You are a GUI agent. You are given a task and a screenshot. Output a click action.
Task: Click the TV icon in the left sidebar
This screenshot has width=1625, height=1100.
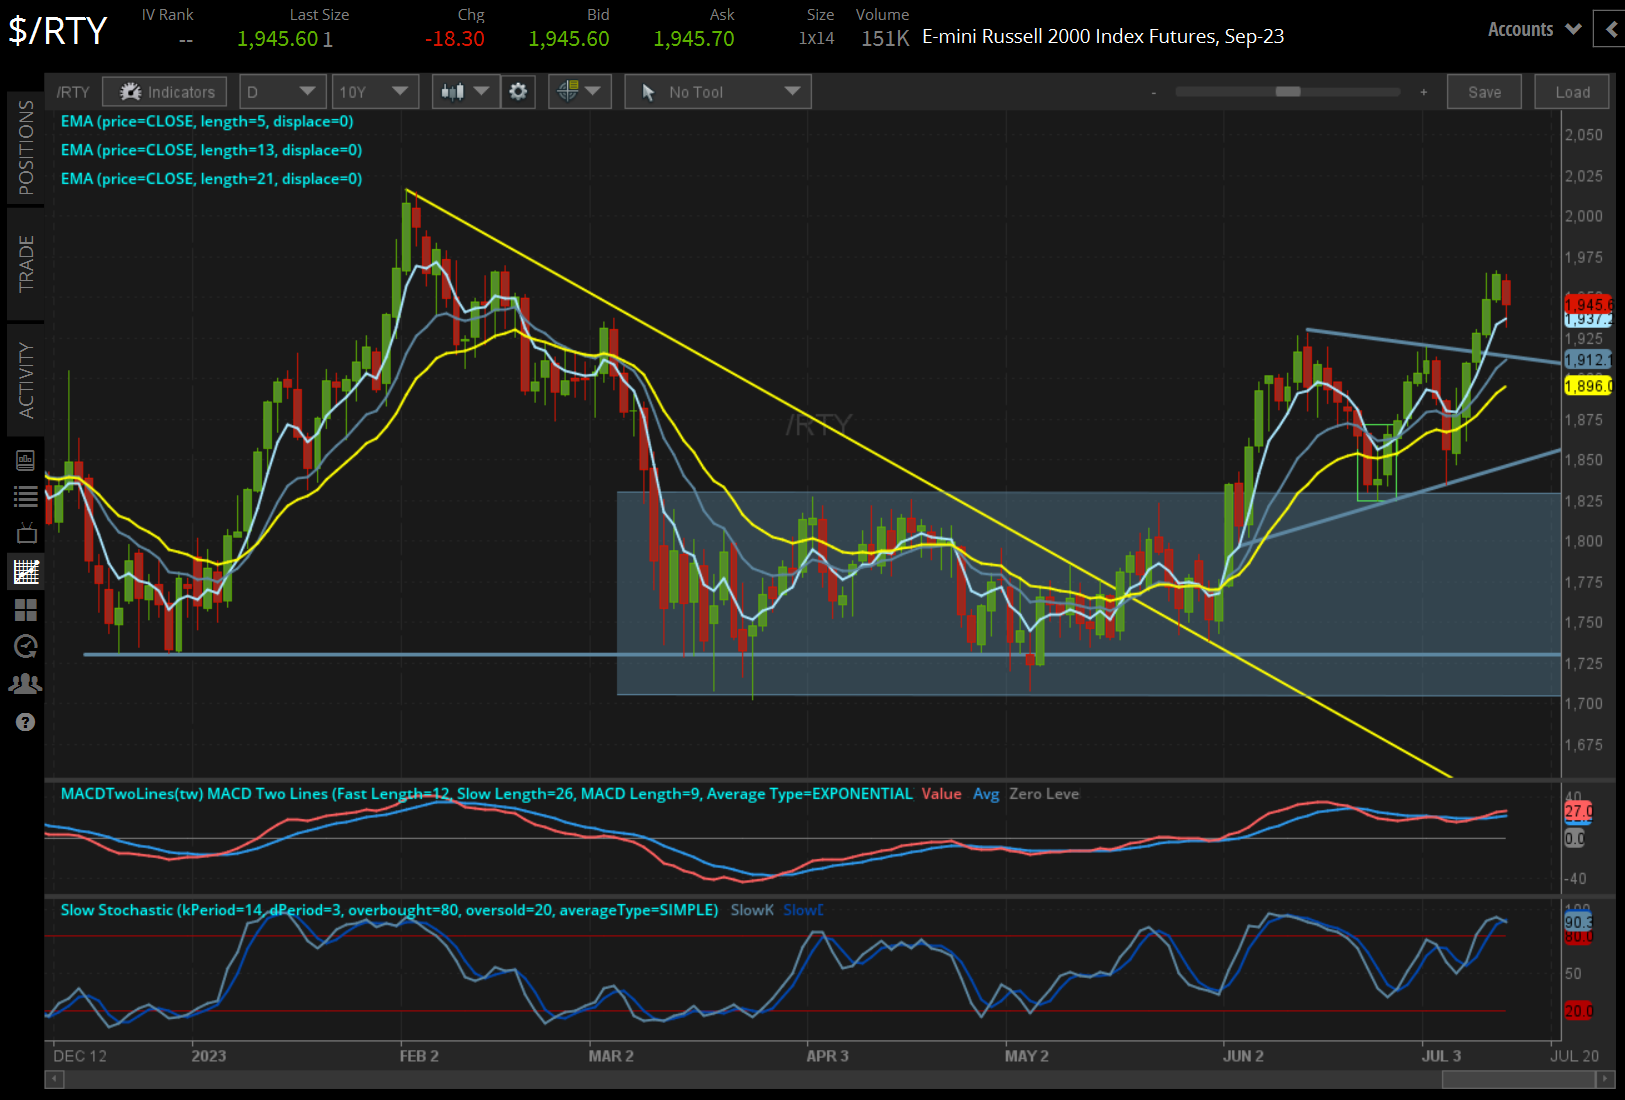pos(25,532)
